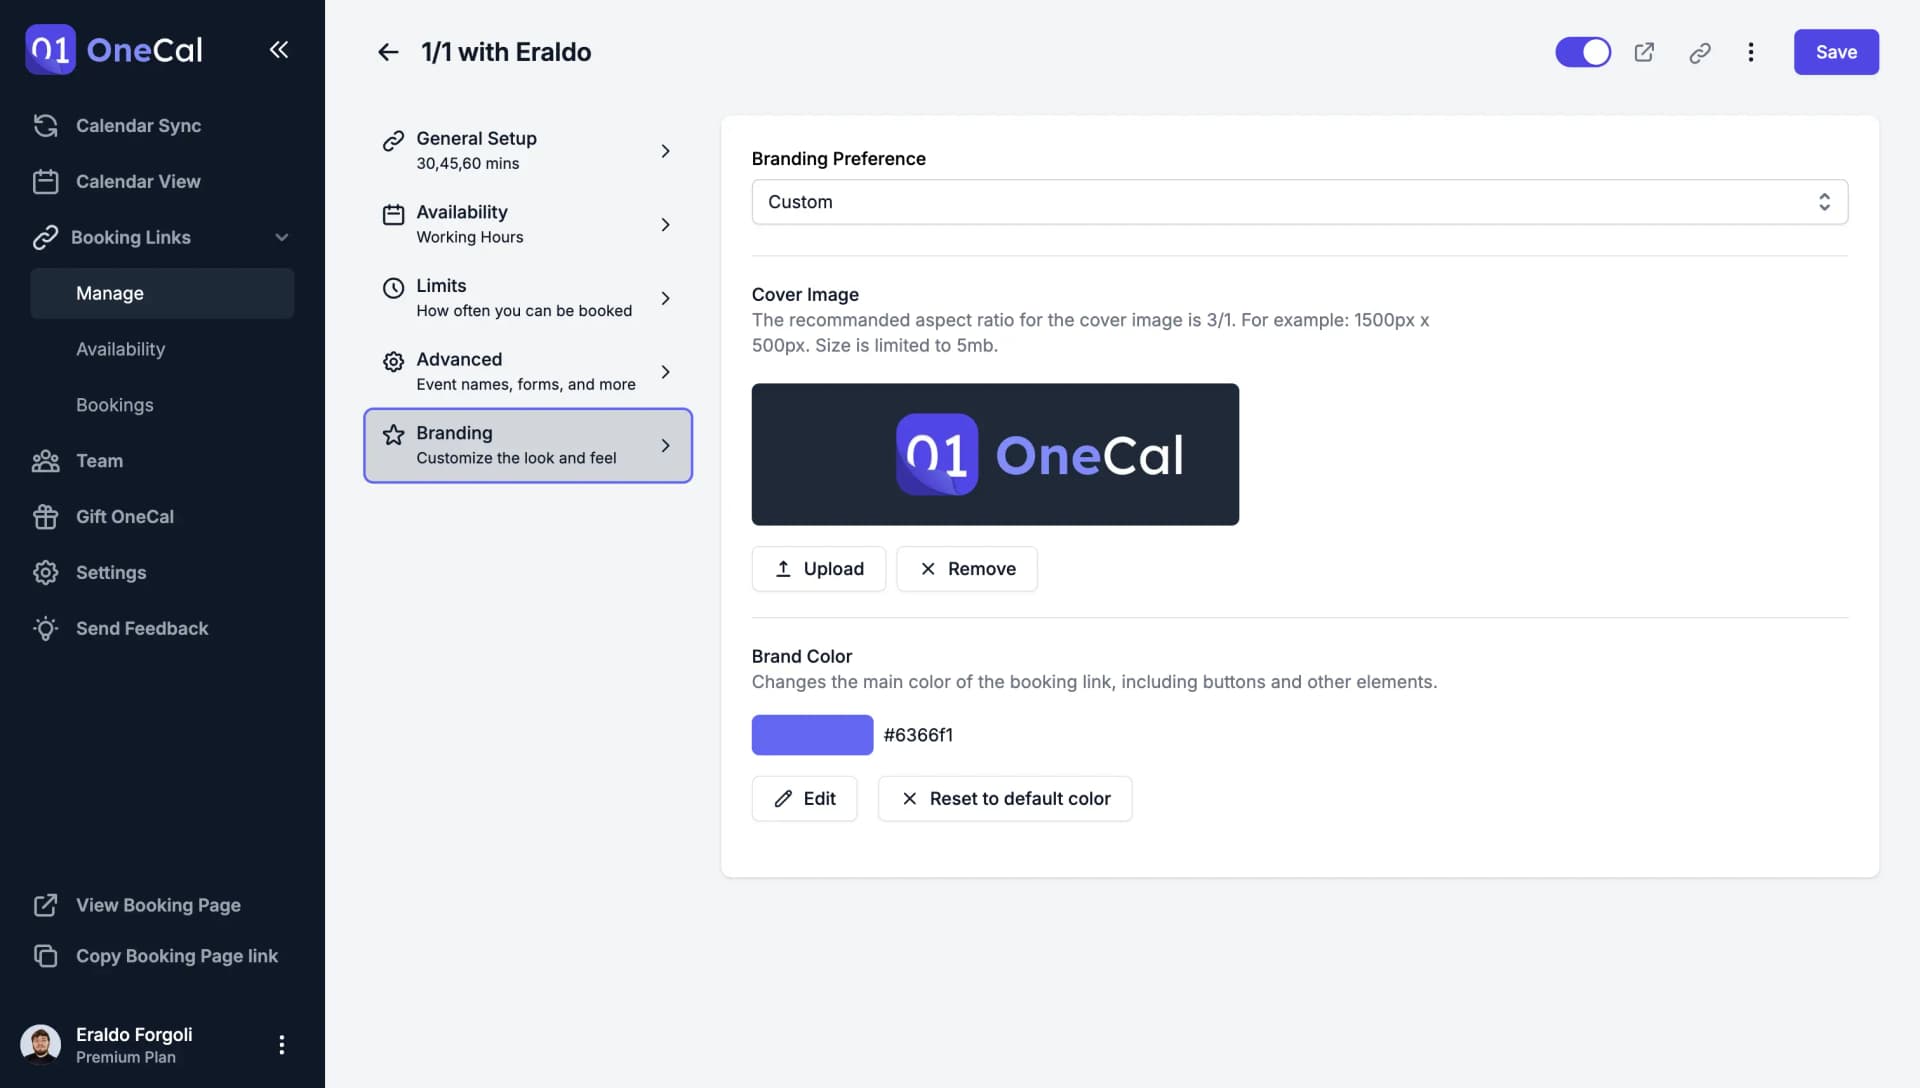Click the Gift OneCal sidebar icon
Image resolution: width=1920 pixels, height=1088 pixels.
[x=45, y=516]
